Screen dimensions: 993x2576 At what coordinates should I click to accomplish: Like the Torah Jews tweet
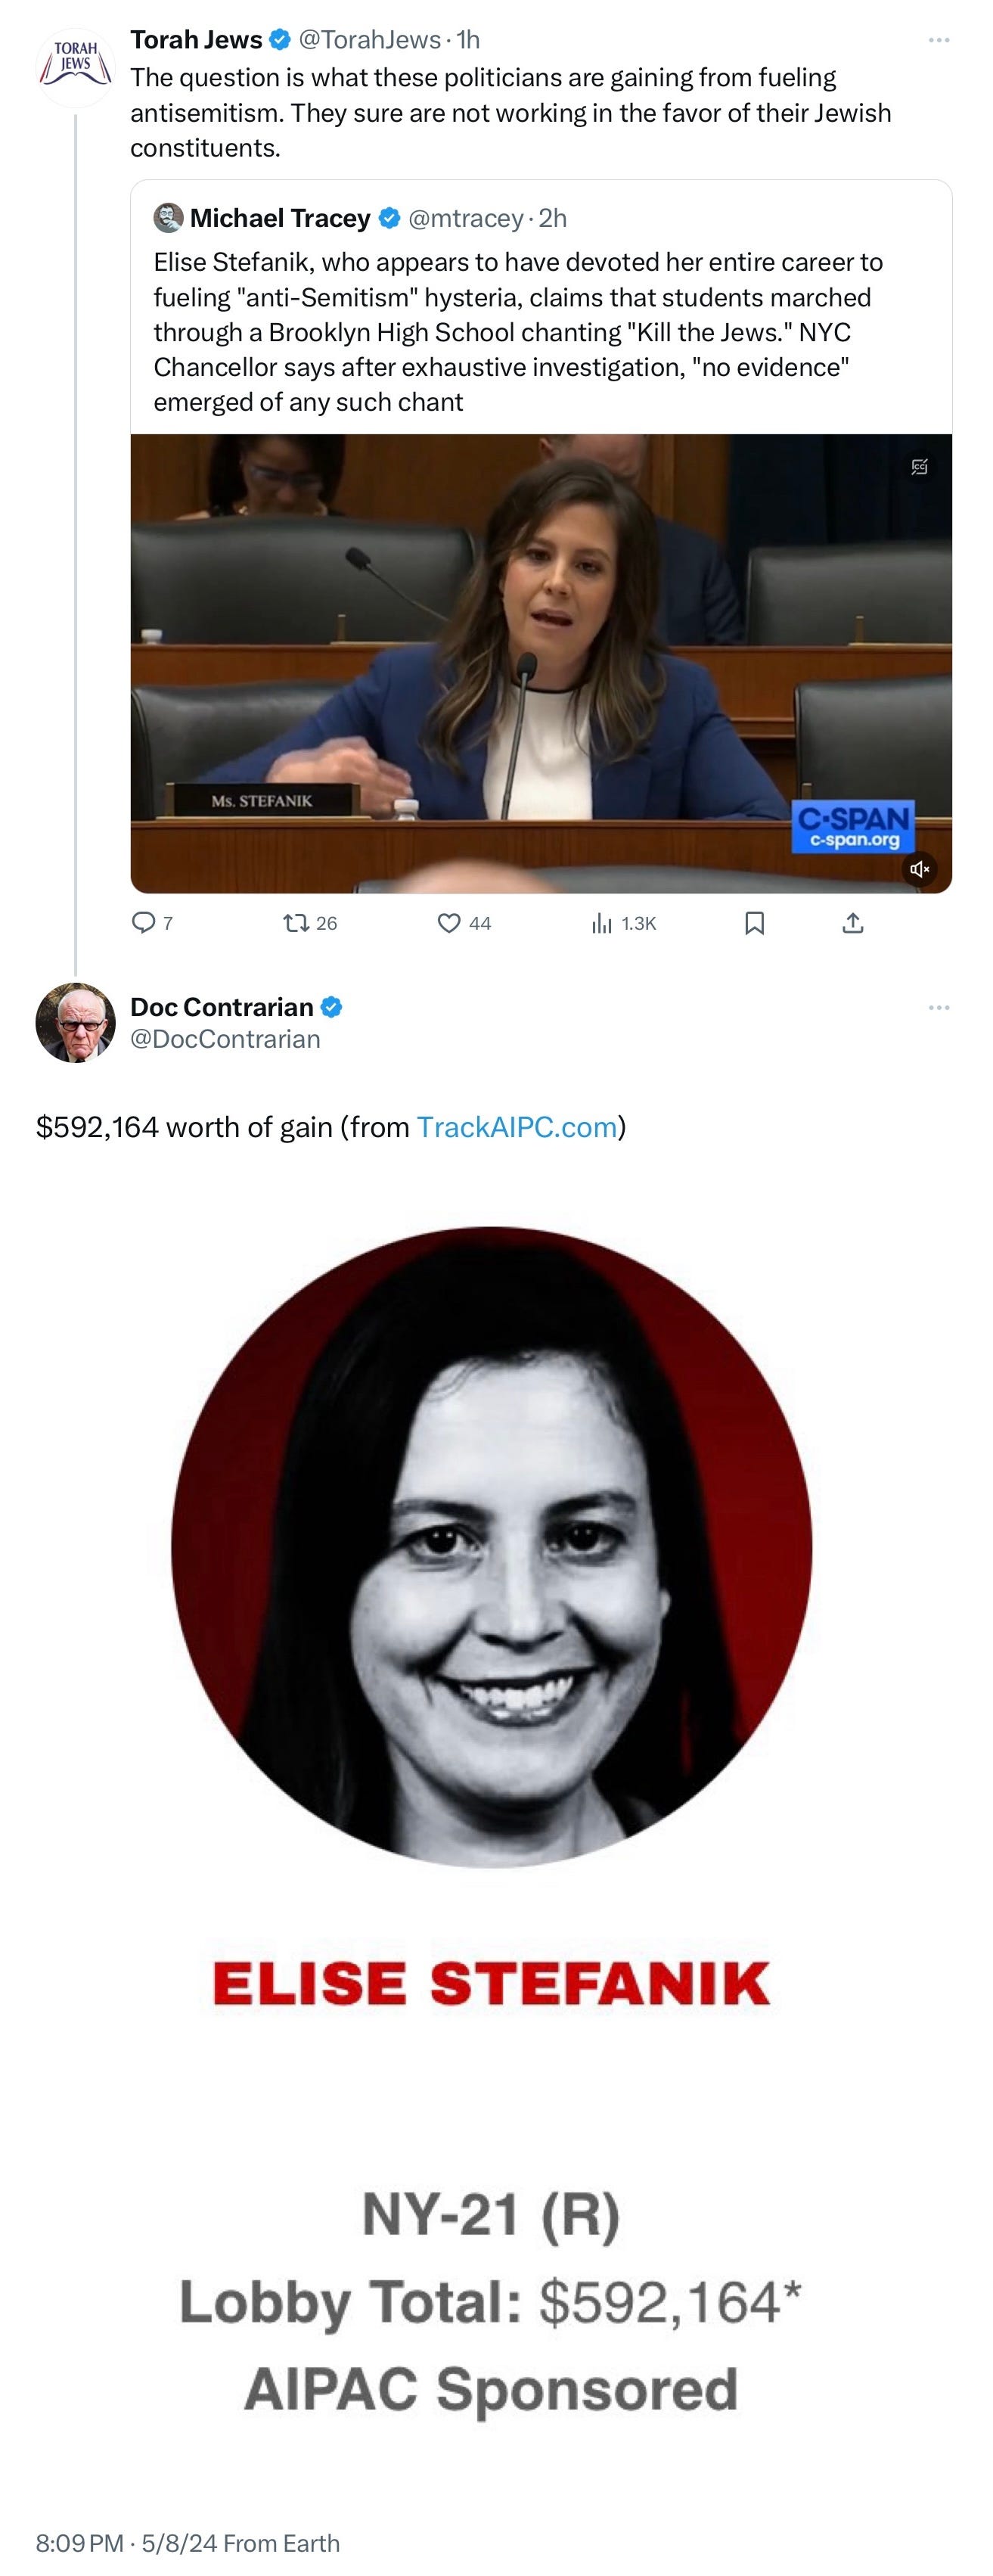click(464, 923)
